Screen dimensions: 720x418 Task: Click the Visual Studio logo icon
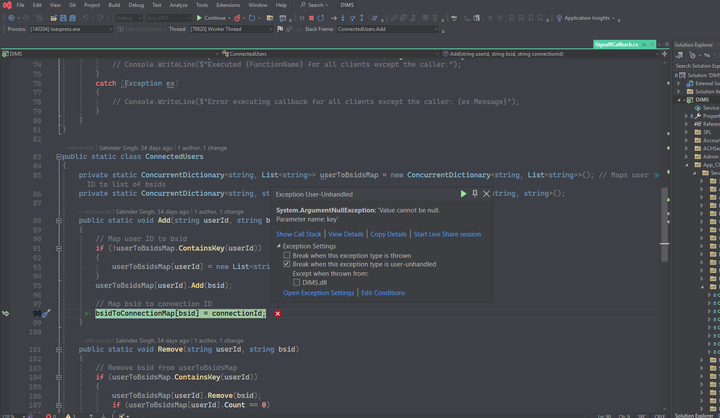tap(7, 5)
